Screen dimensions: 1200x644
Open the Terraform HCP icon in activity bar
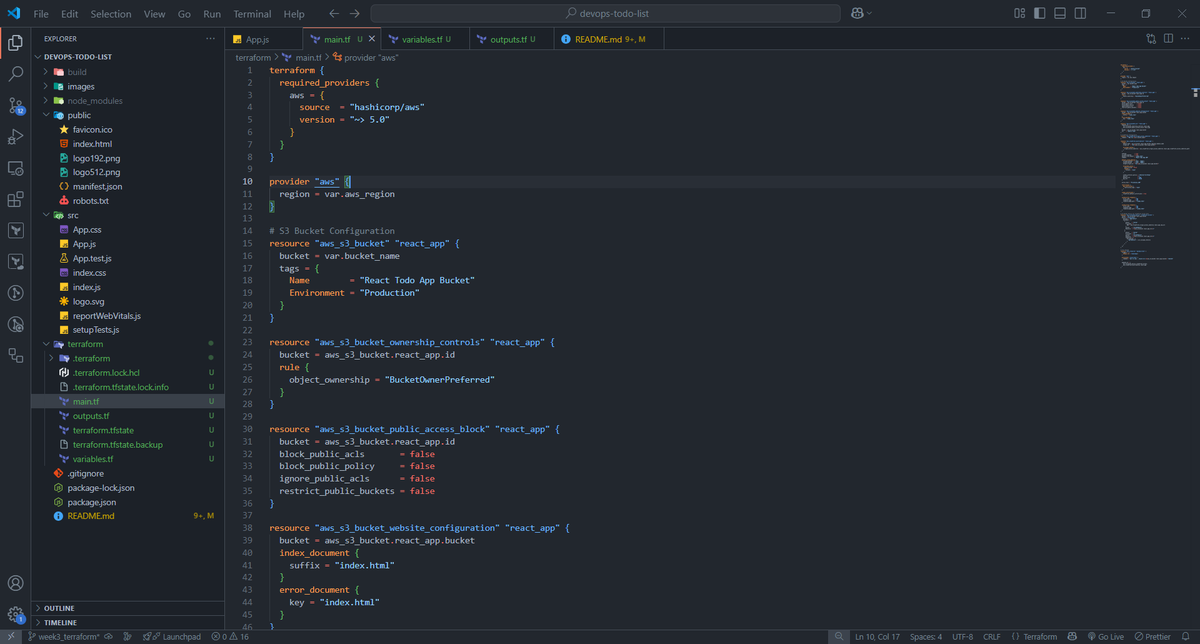click(x=15, y=262)
